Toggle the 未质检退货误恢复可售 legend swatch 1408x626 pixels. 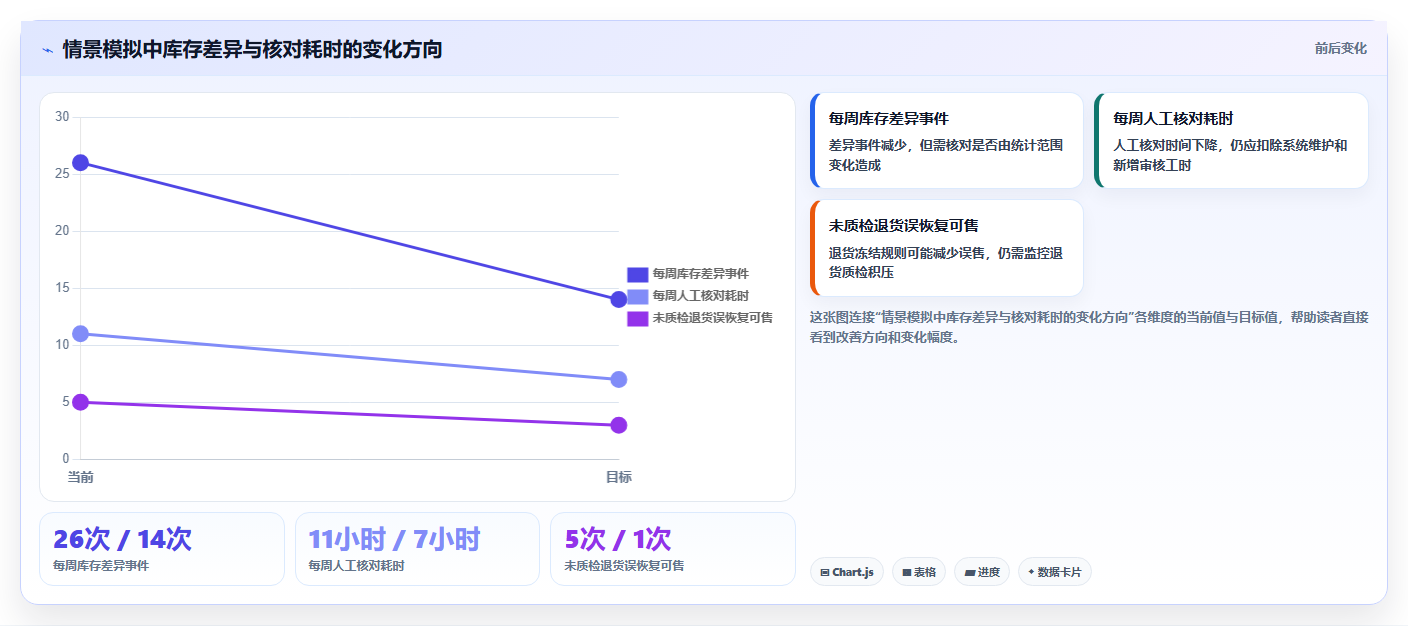pos(638,318)
